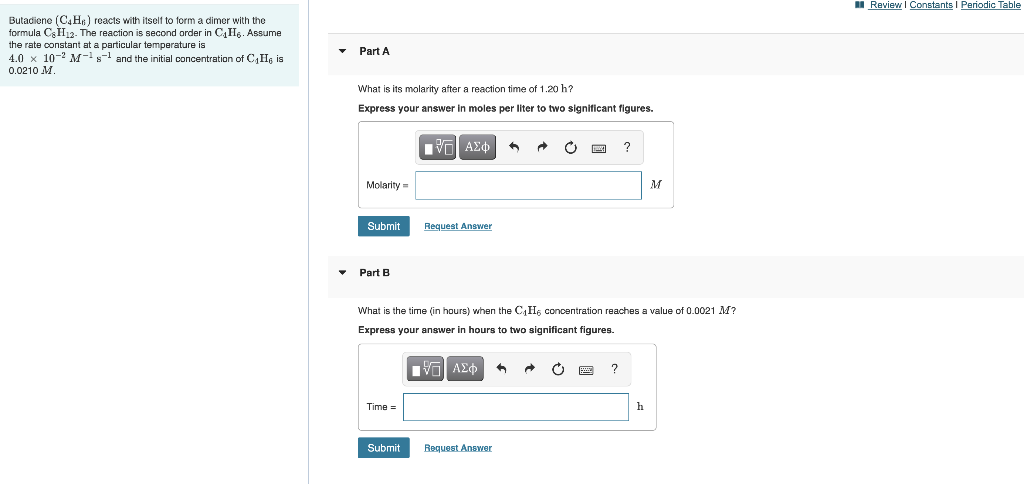This screenshot has width=1024, height=484.
Task: Show keyboard shortcuts in Part A
Action: coord(599,148)
